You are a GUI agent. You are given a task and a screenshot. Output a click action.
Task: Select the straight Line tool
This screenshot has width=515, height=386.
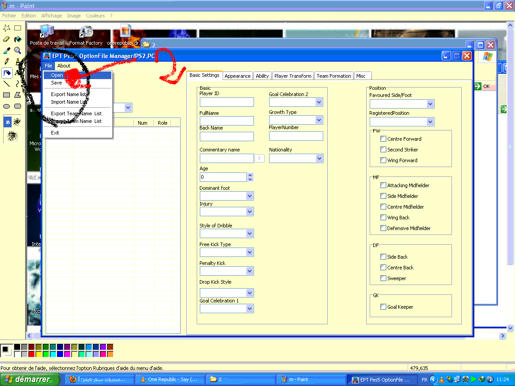coord(7,84)
